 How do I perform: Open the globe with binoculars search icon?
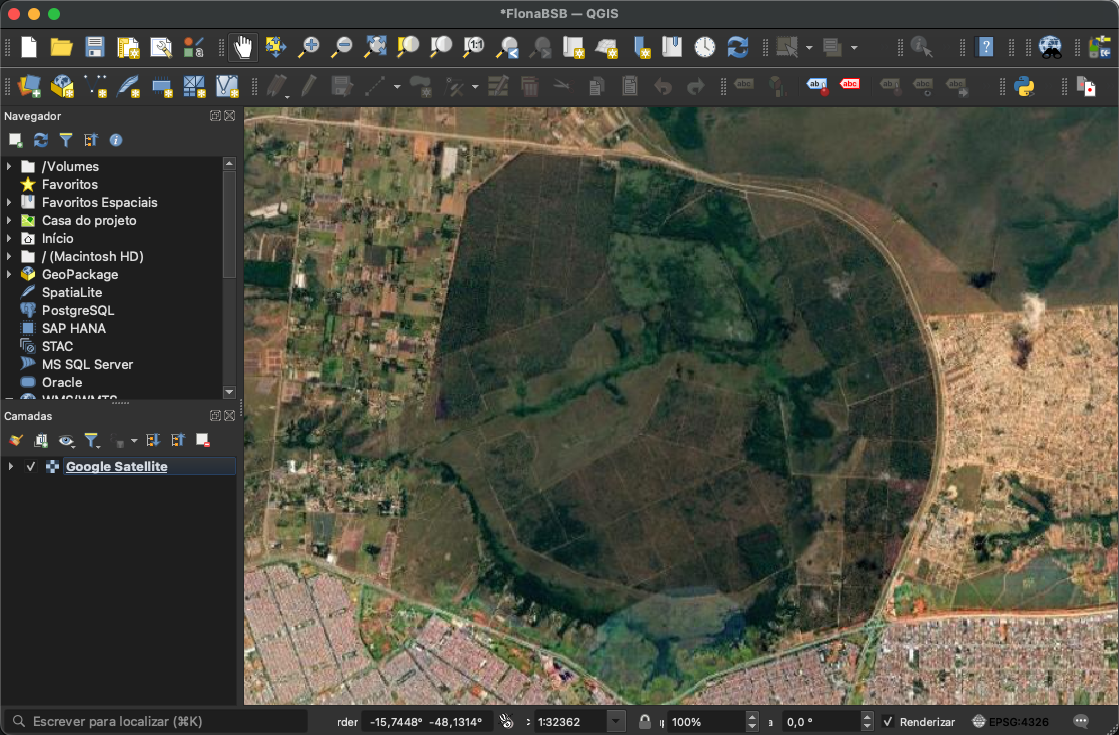[x=1050, y=47]
